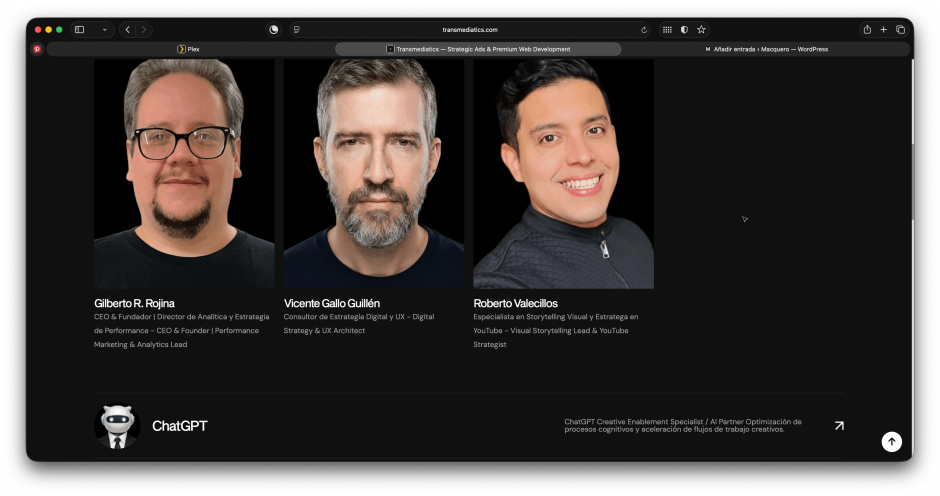Click Gilberto R. Rojina's profile photo
Screen dimensions: 940x496
pyautogui.click(x=184, y=173)
